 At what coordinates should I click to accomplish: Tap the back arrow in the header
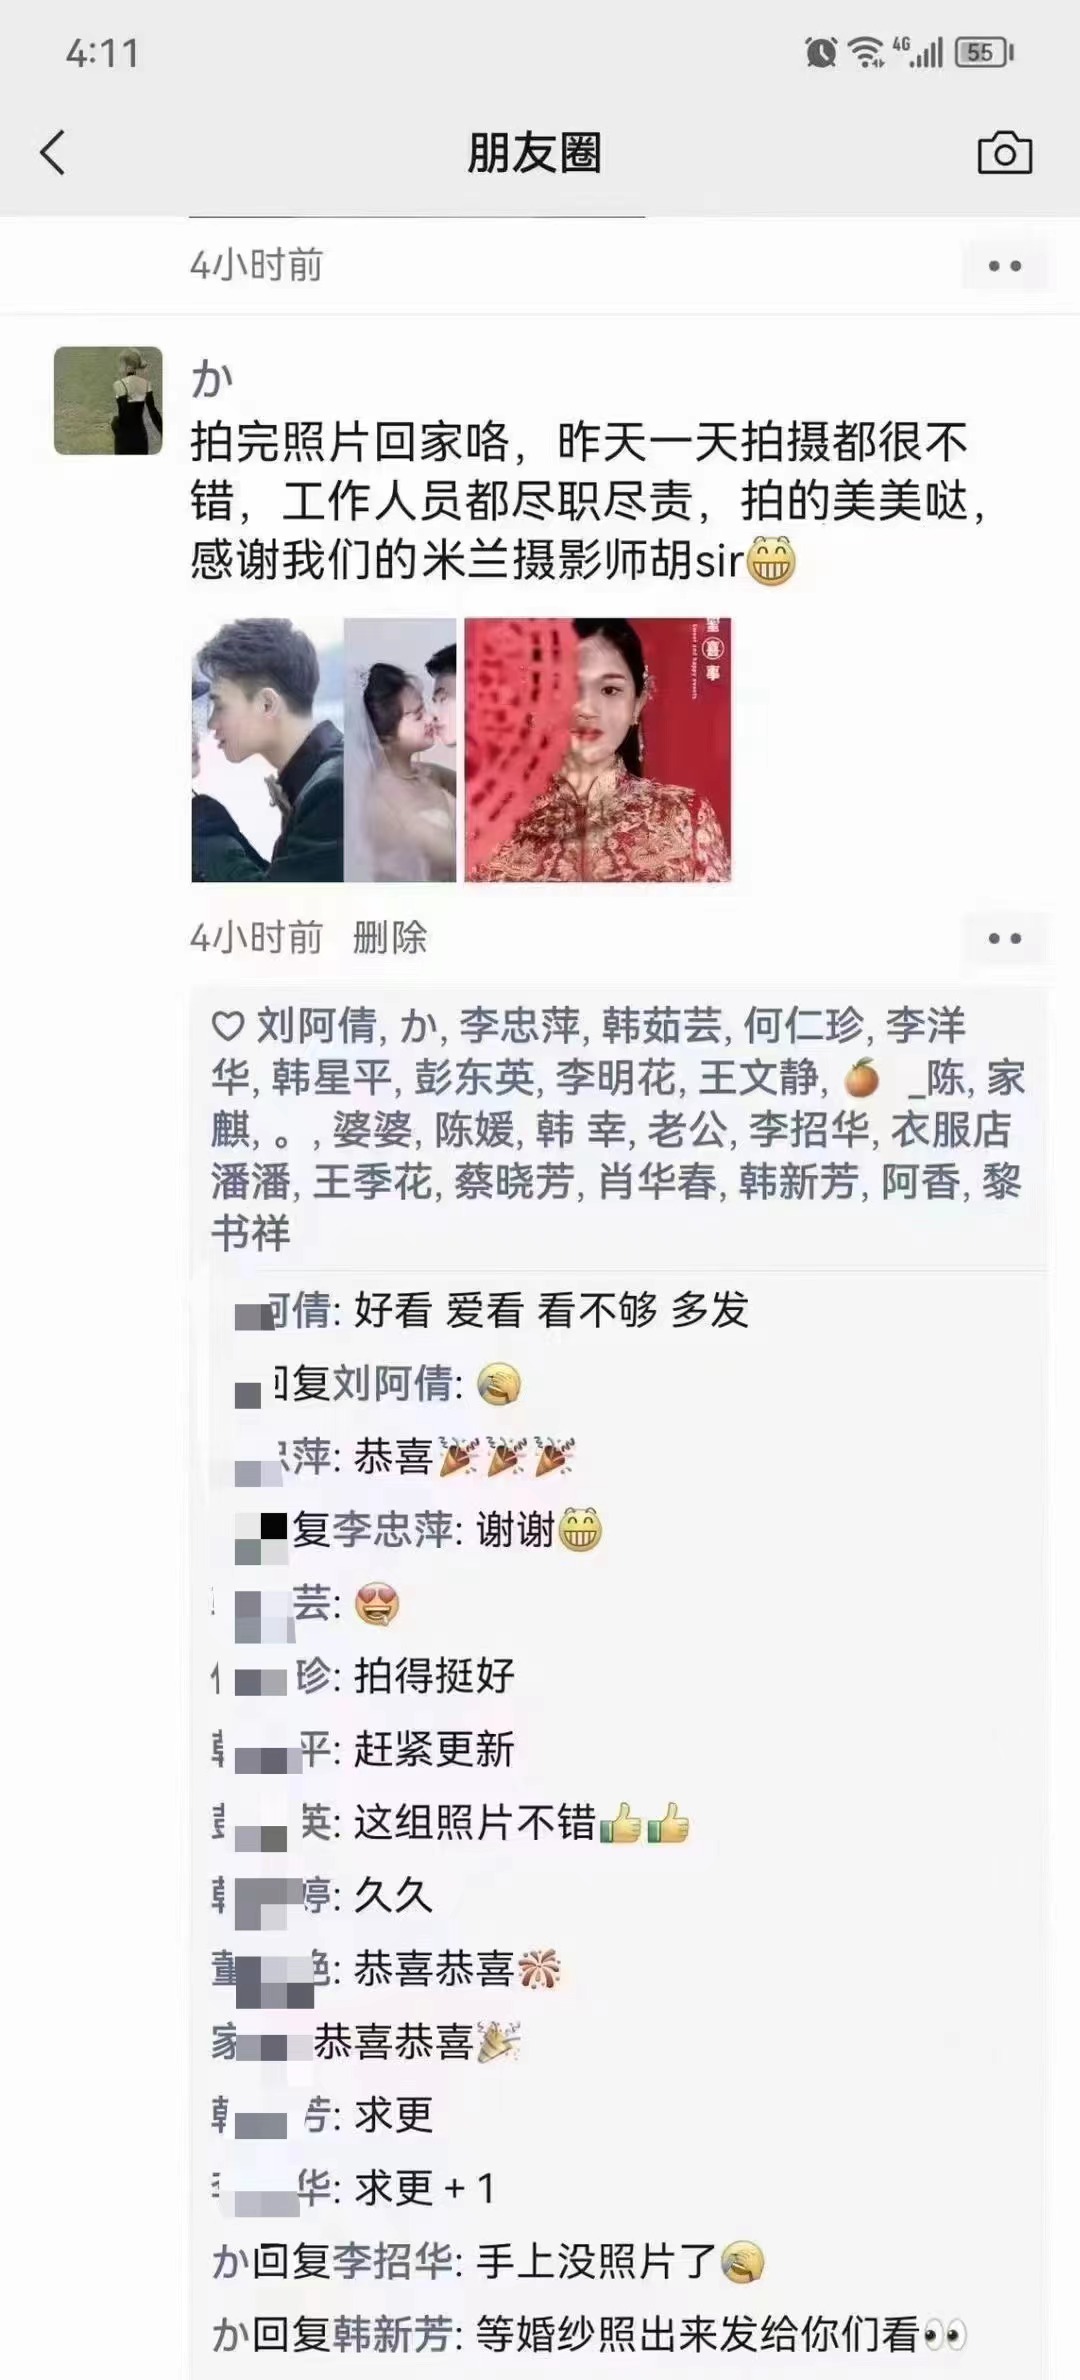(x=53, y=153)
